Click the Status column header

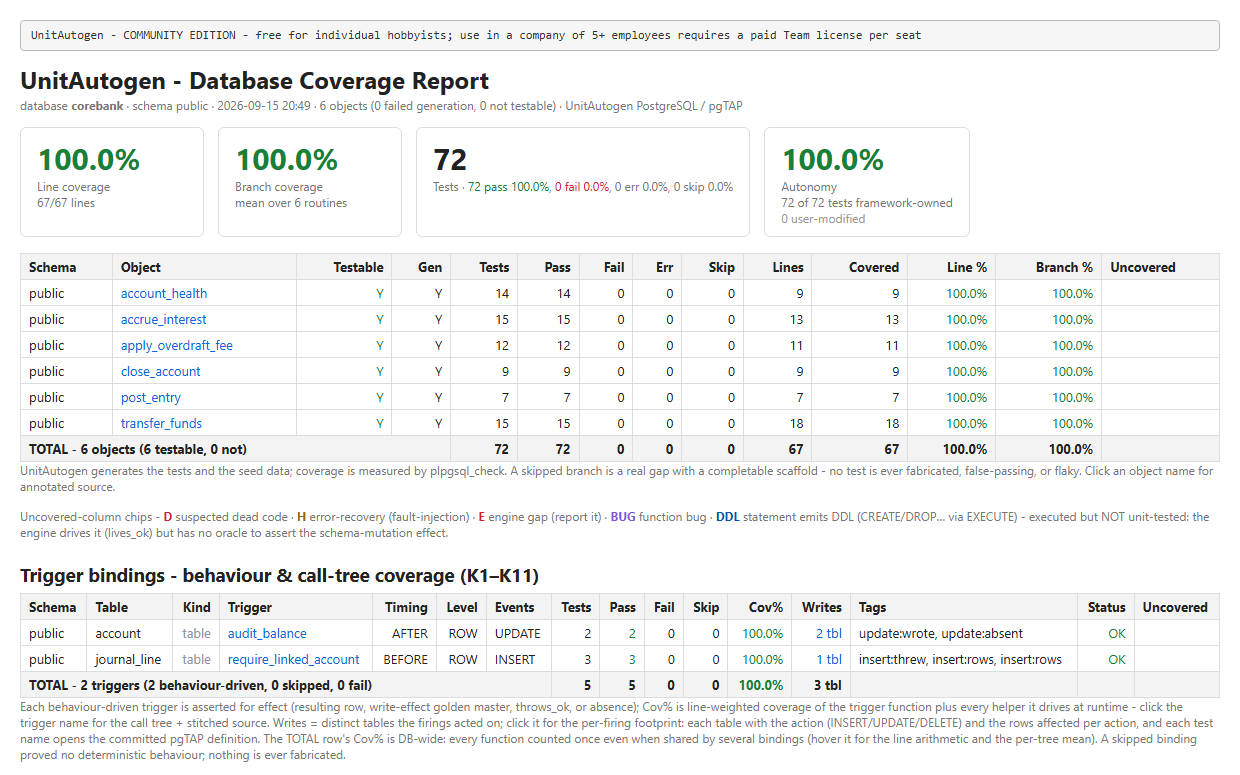(x=1107, y=607)
